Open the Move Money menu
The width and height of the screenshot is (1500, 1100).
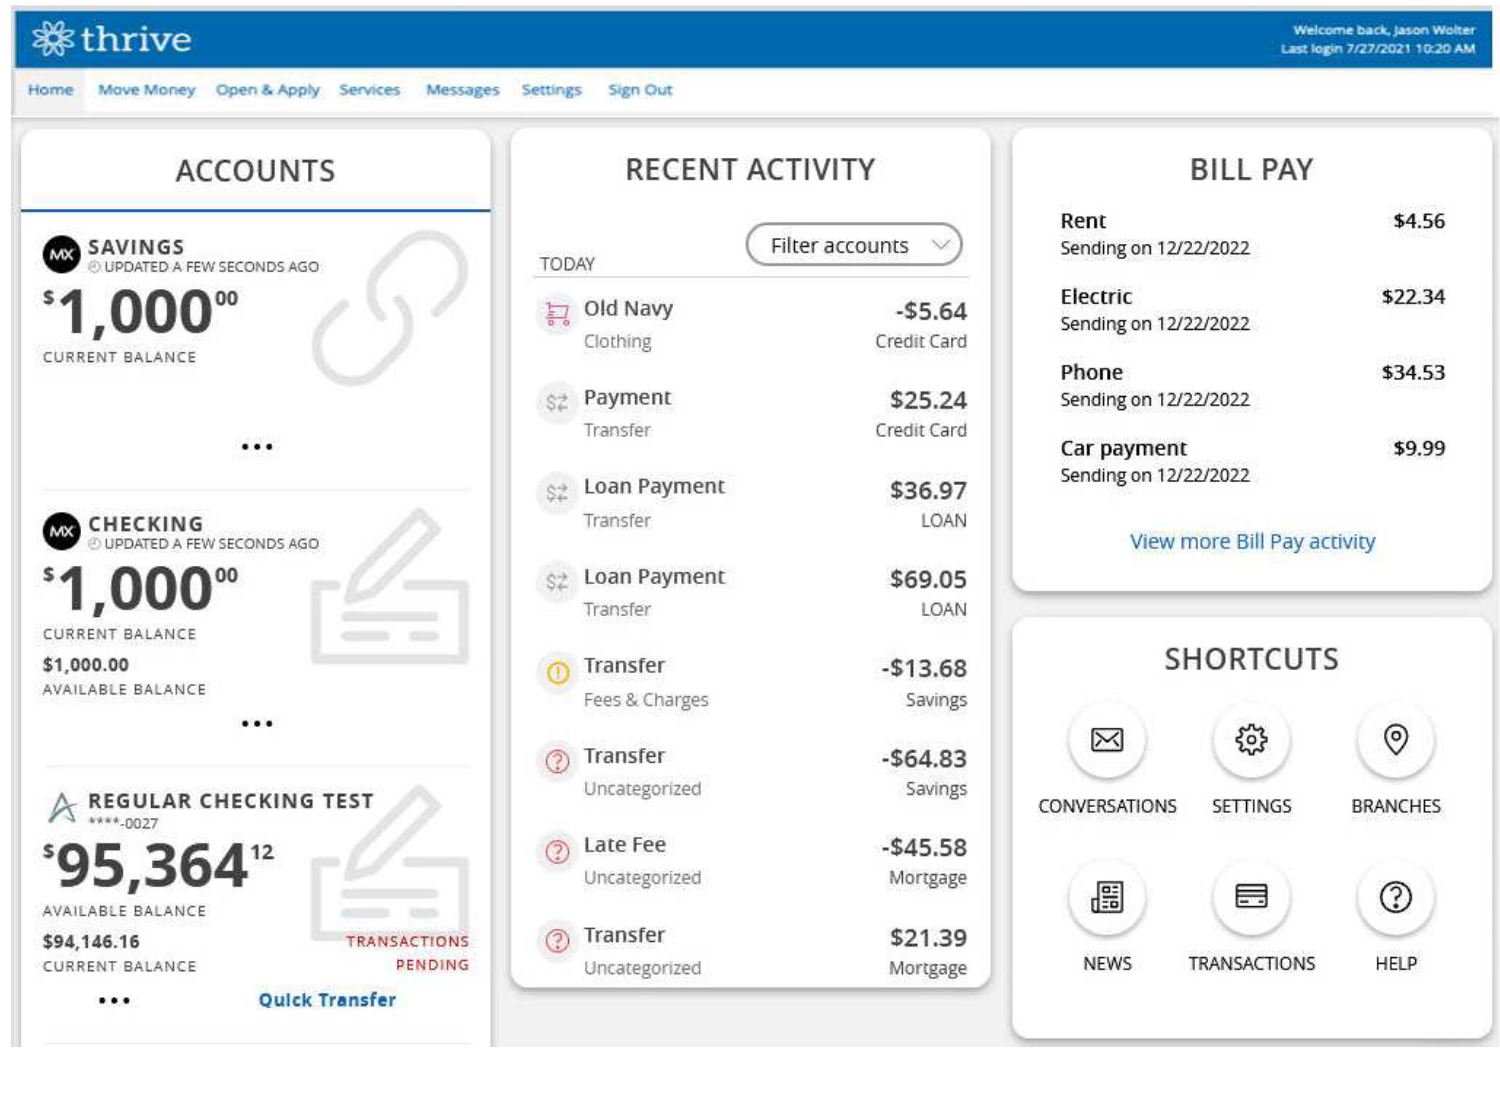point(146,90)
